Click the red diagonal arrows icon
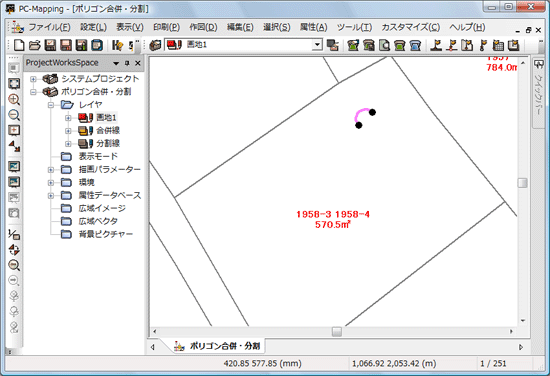 pyautogui.click(x=14, y=146)
